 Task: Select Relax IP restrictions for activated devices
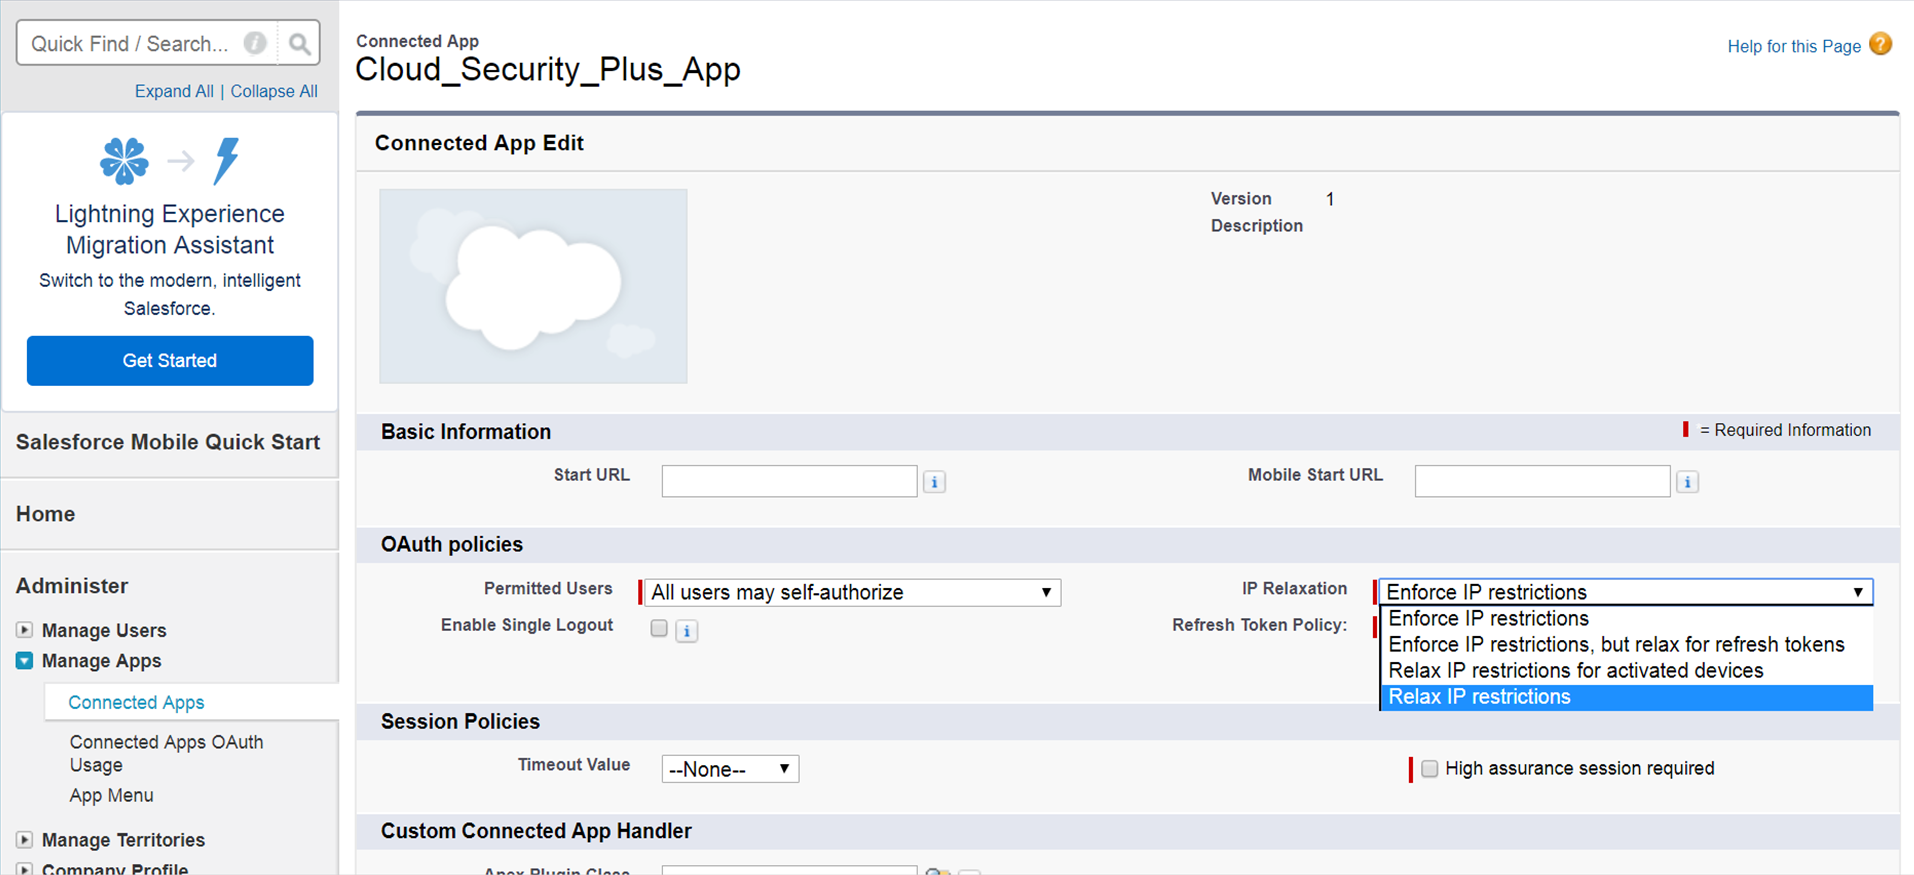(1626, 671)
